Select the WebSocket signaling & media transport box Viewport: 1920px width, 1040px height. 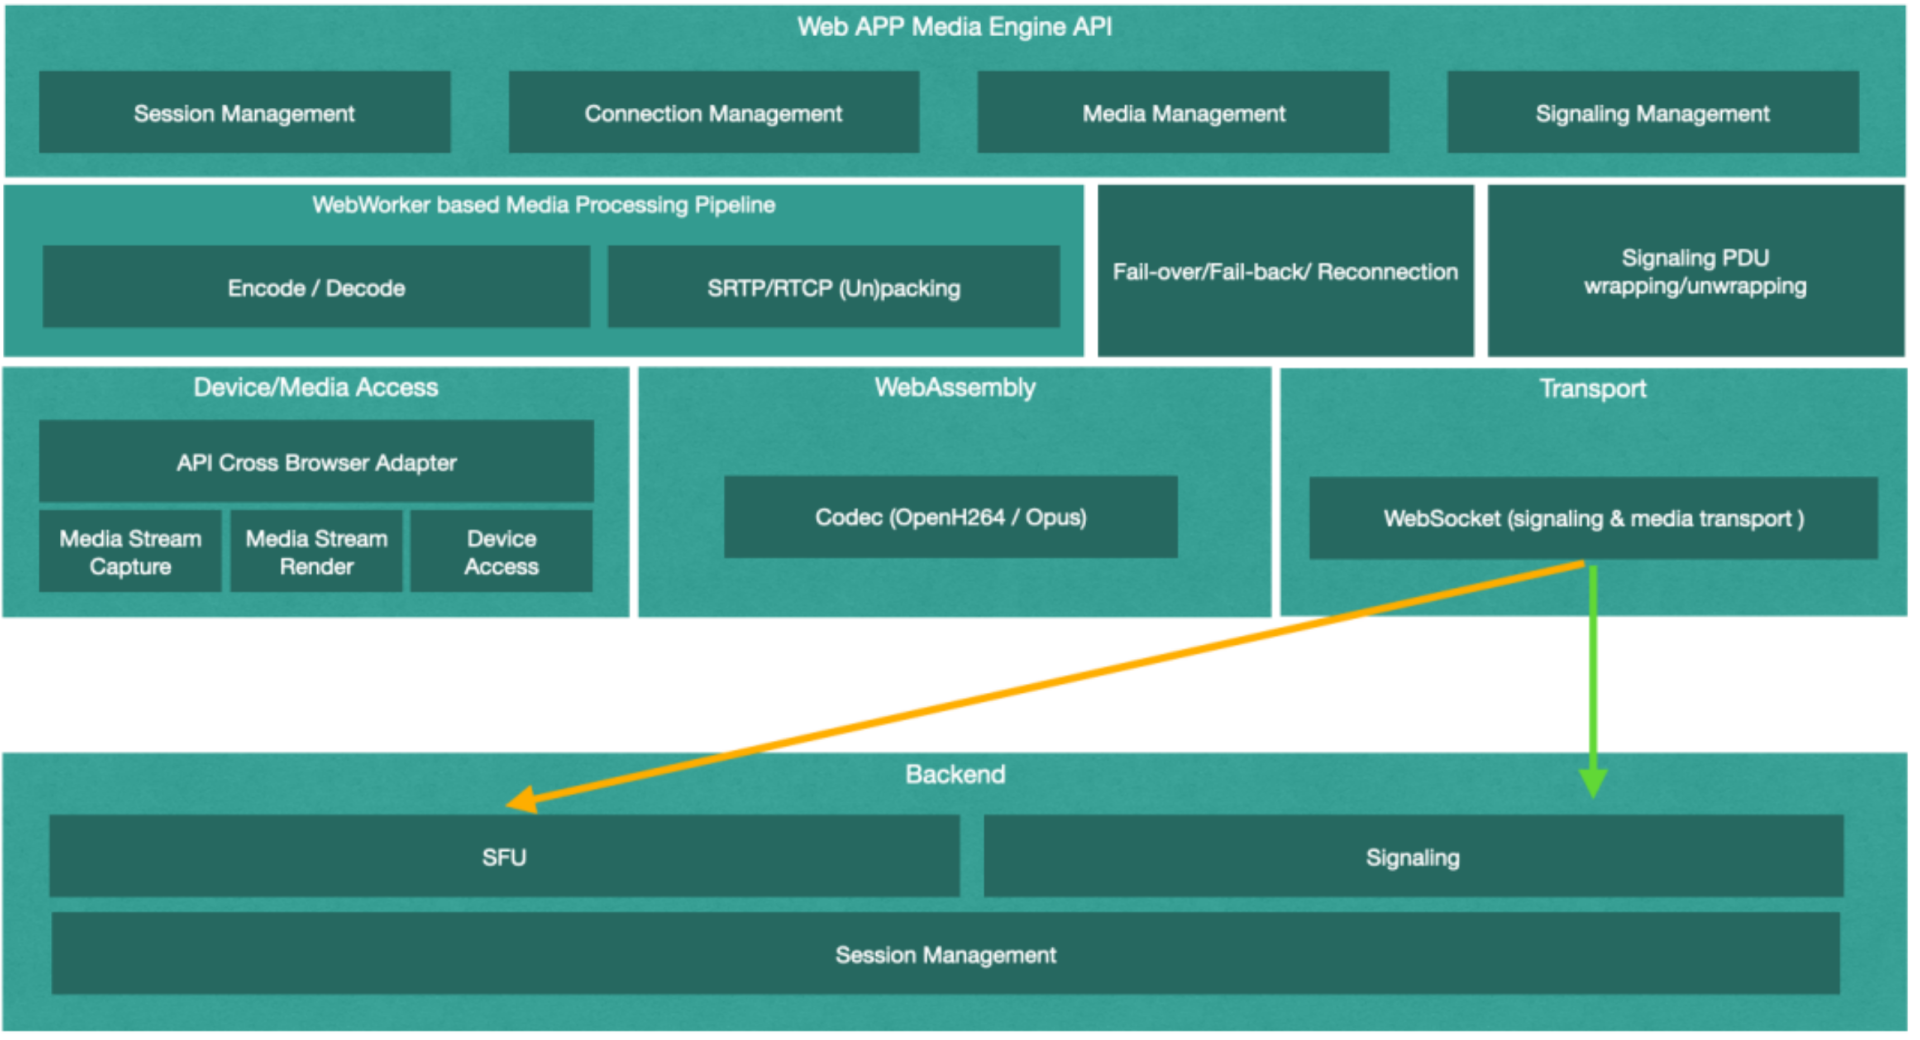(x=1594, y=518)
